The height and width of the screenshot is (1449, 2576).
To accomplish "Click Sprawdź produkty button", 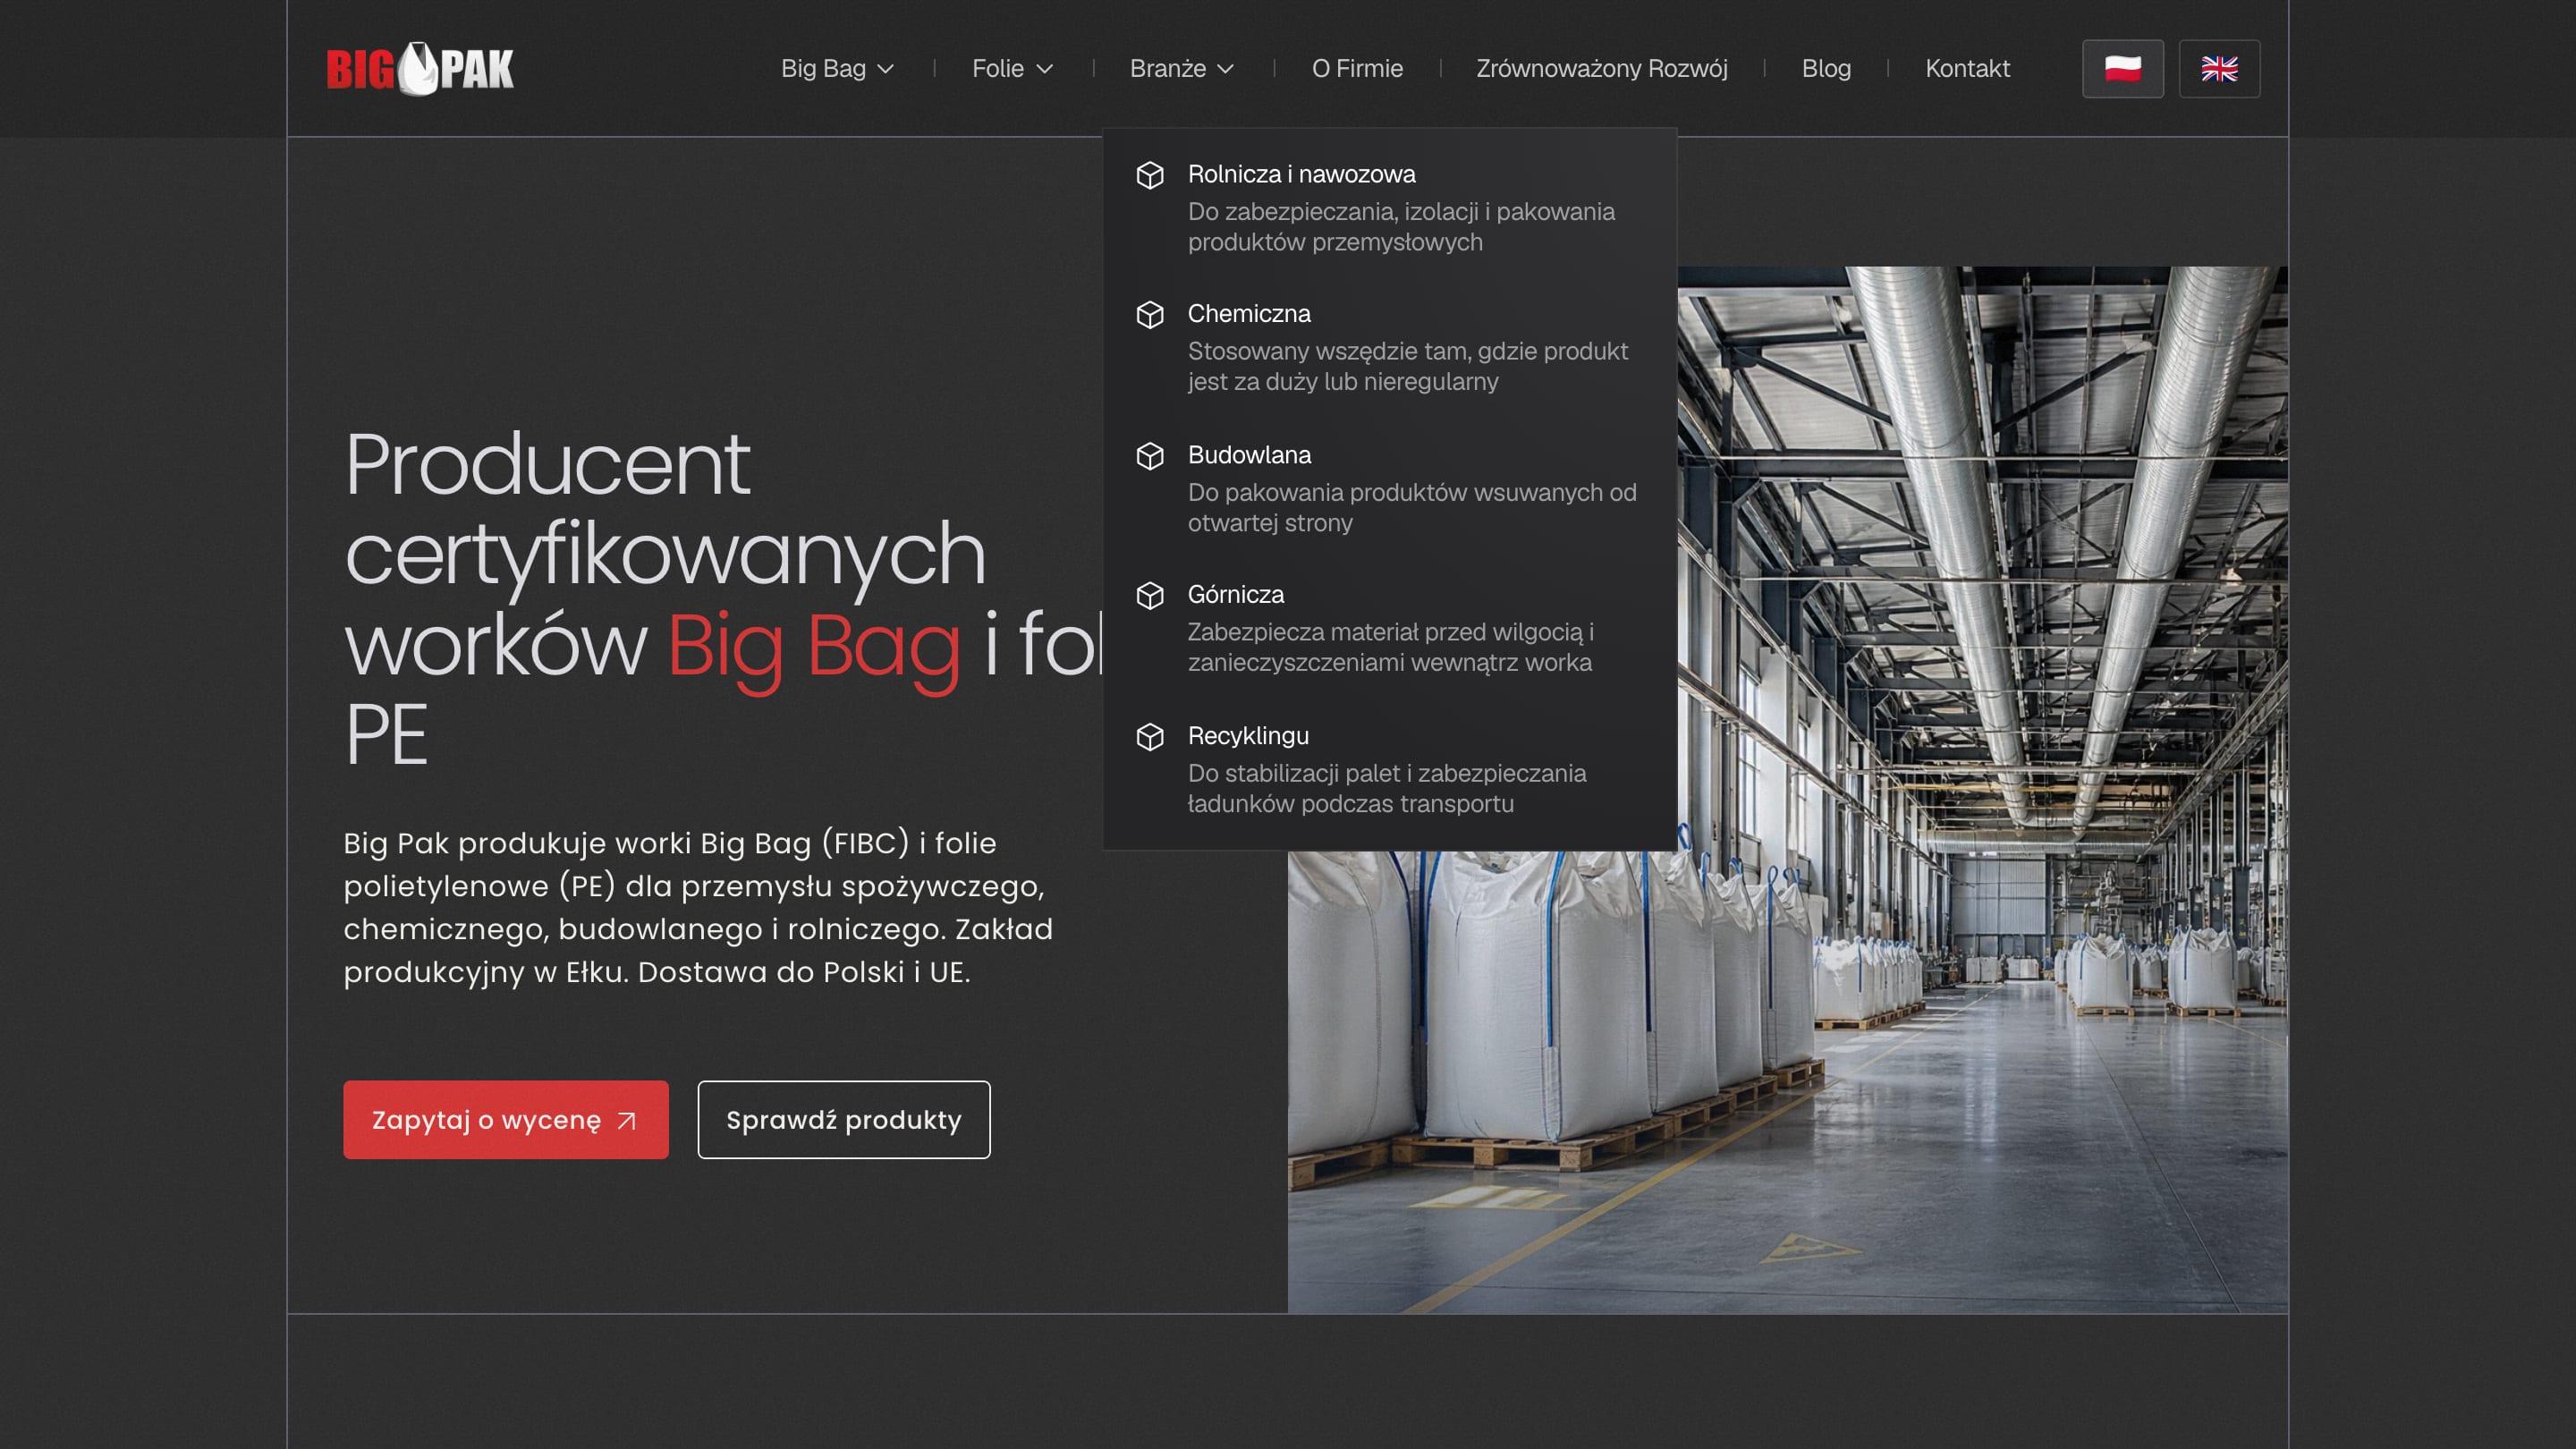I will point(844,1120).
